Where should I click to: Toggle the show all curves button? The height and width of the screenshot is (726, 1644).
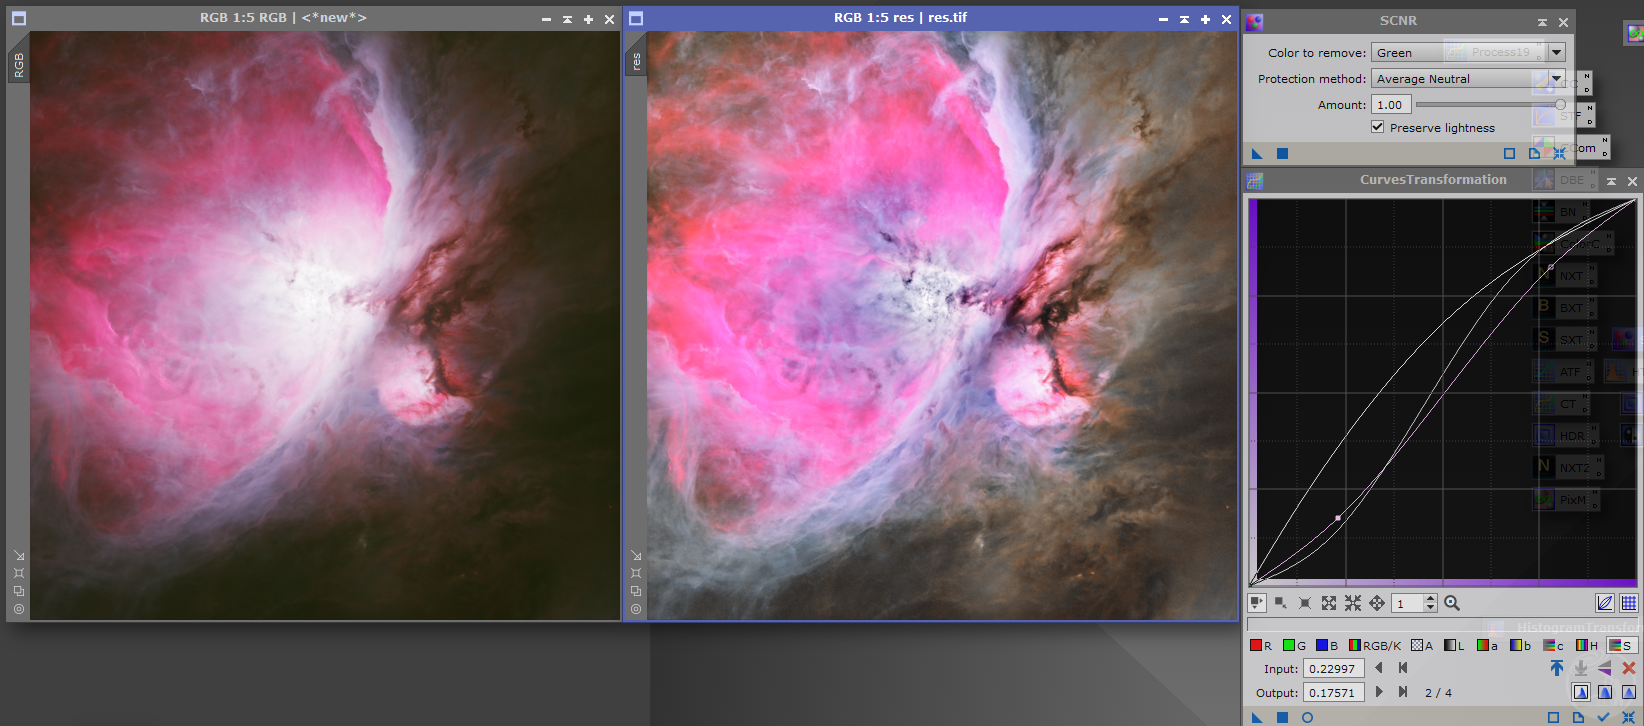click(1605, 603)
